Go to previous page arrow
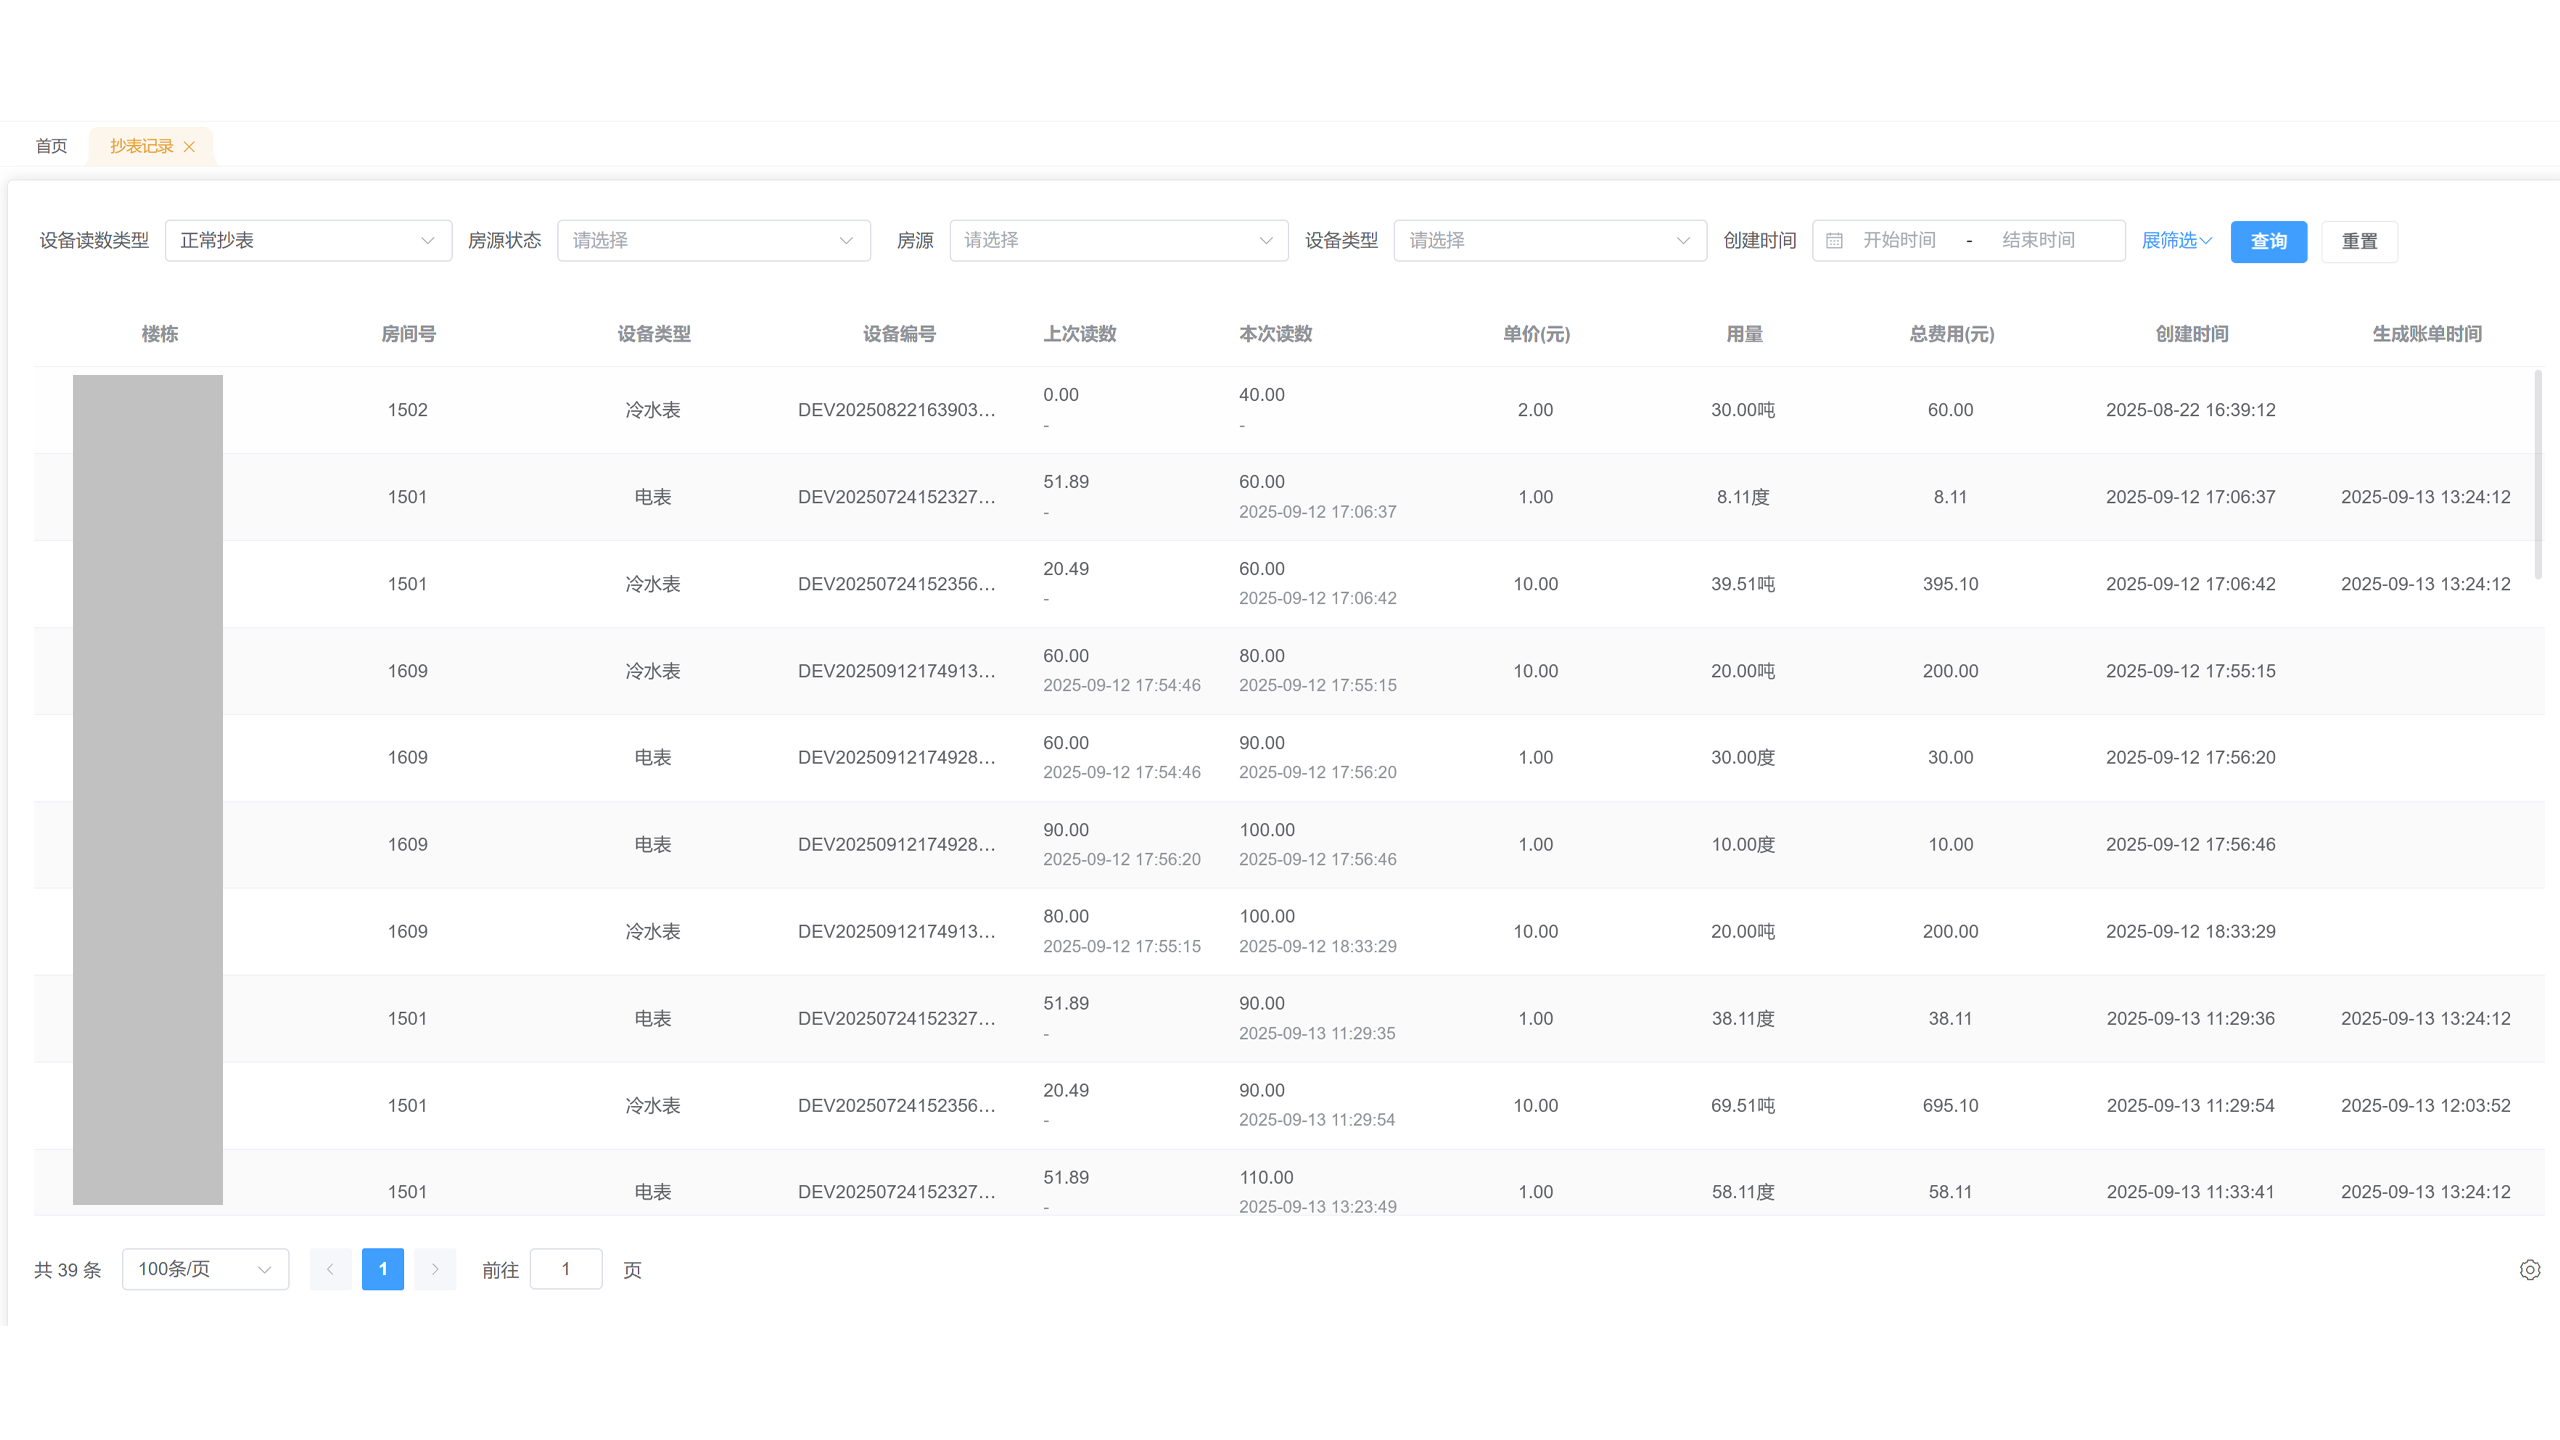The height and width of the screenshot is (1440, 2560). [330, 1269]
